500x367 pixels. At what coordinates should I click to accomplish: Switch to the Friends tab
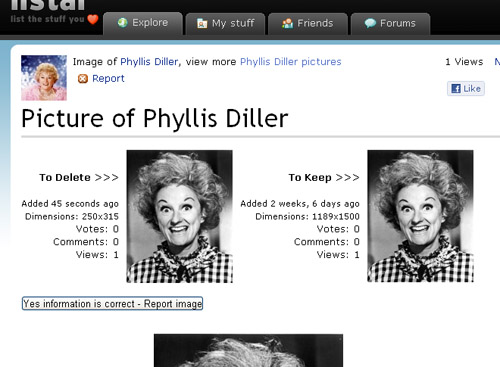(308, 24)
